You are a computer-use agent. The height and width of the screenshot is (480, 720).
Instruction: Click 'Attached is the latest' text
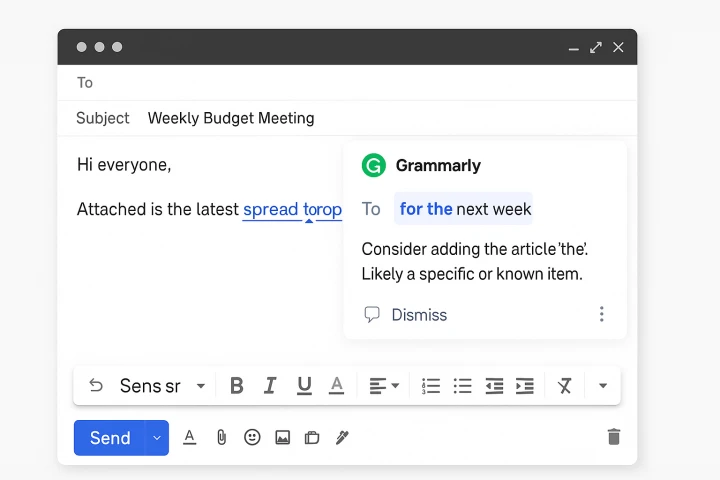pyautogui.click(x=158, y=209)
